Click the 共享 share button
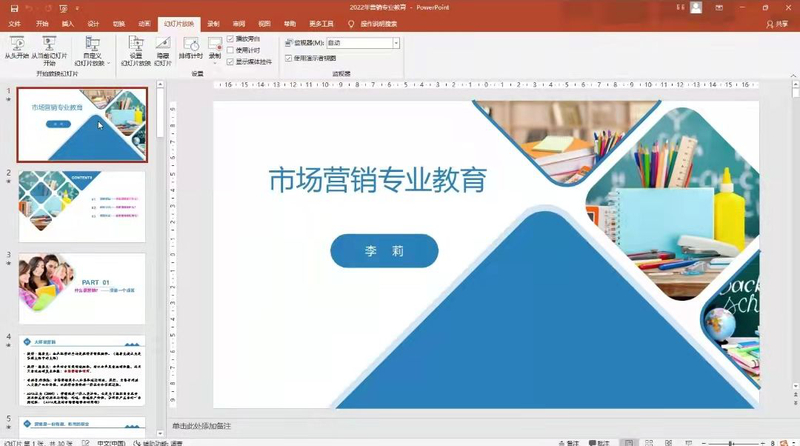800x446 pixels. point(777,24)
